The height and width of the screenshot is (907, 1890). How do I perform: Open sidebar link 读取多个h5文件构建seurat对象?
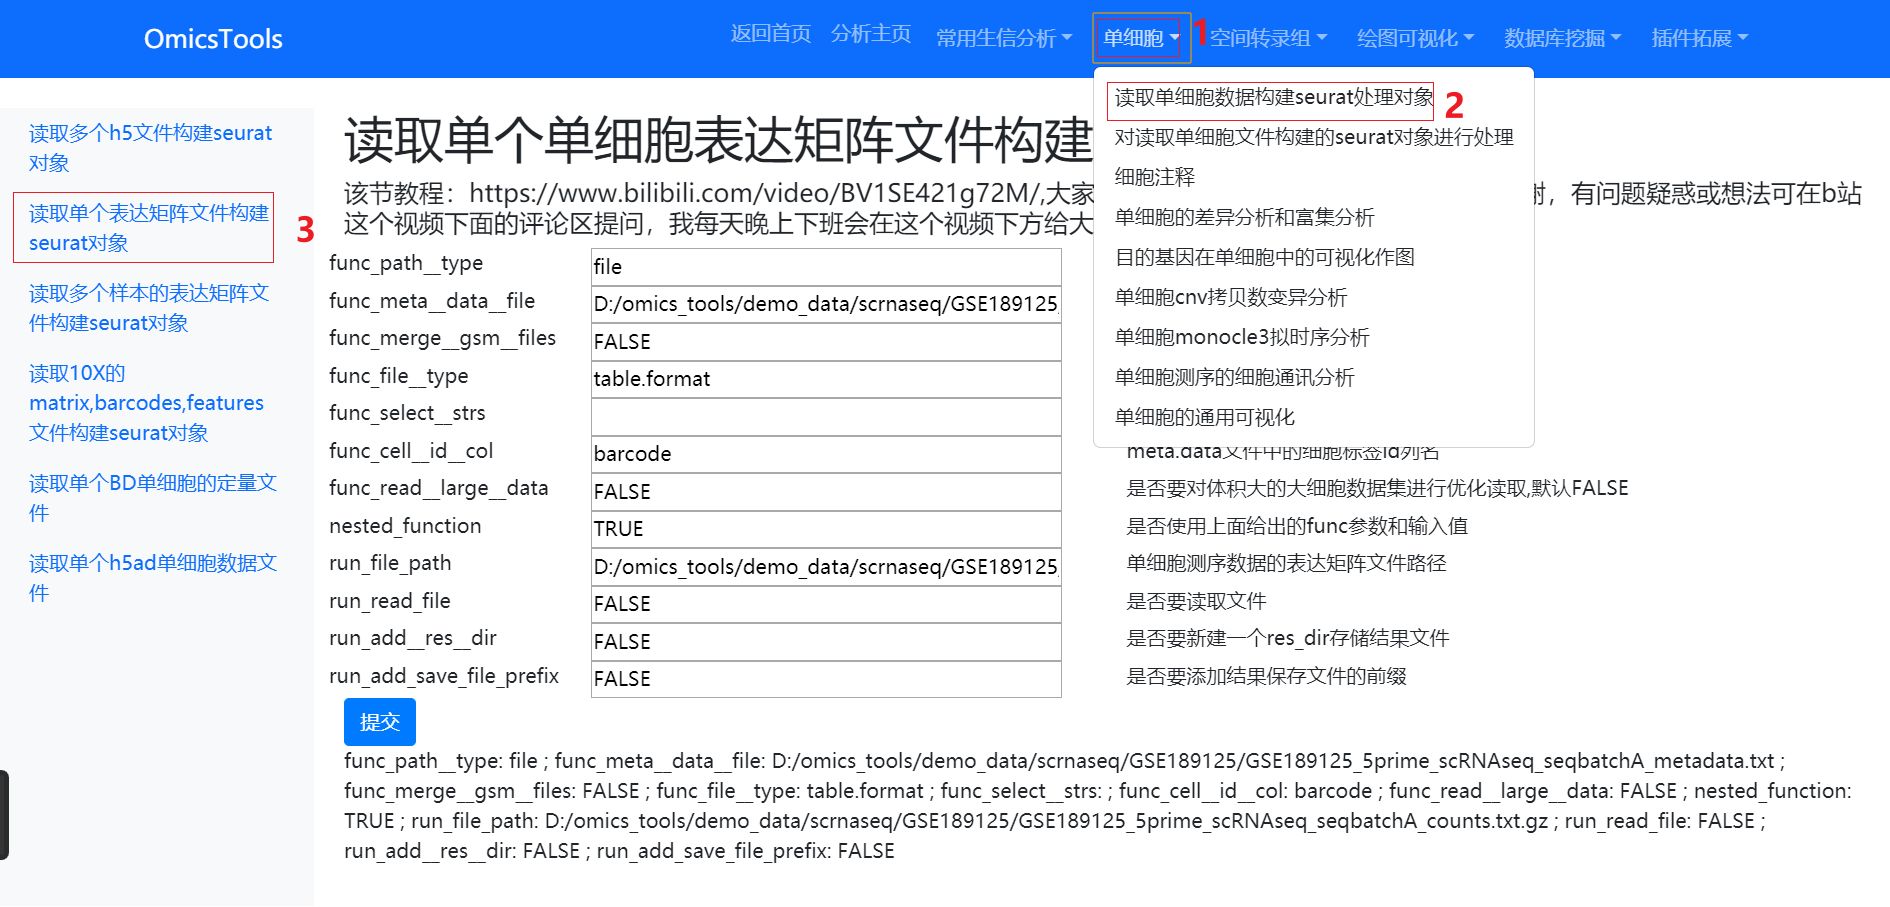coord(150,148)
